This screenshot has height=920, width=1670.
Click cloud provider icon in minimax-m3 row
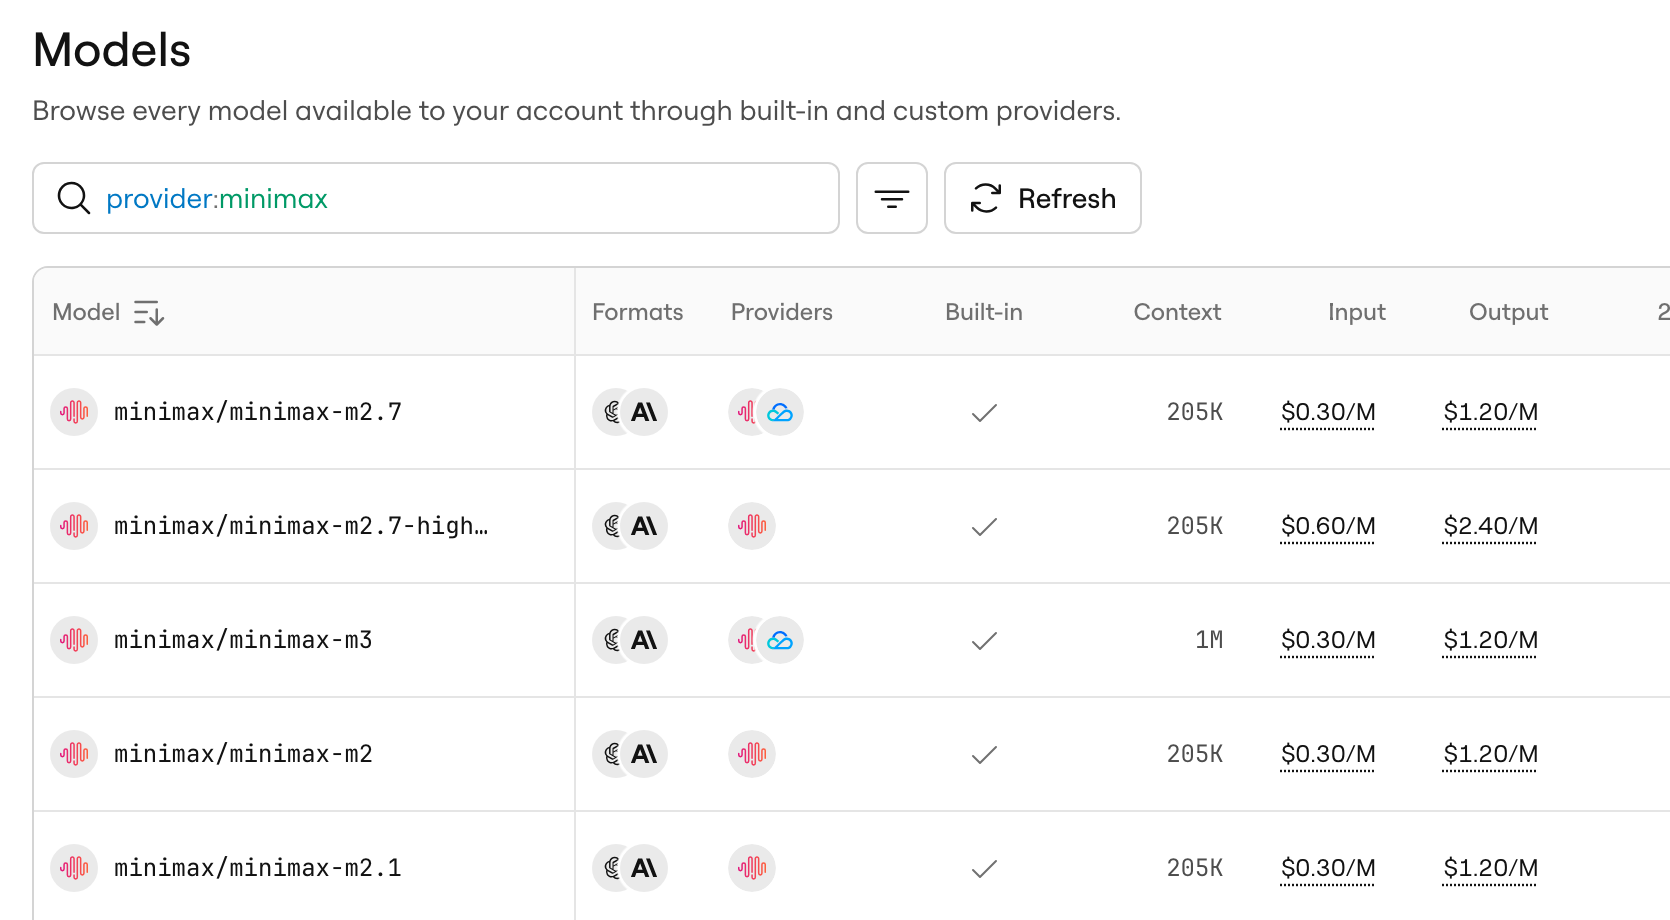[780, 640]
